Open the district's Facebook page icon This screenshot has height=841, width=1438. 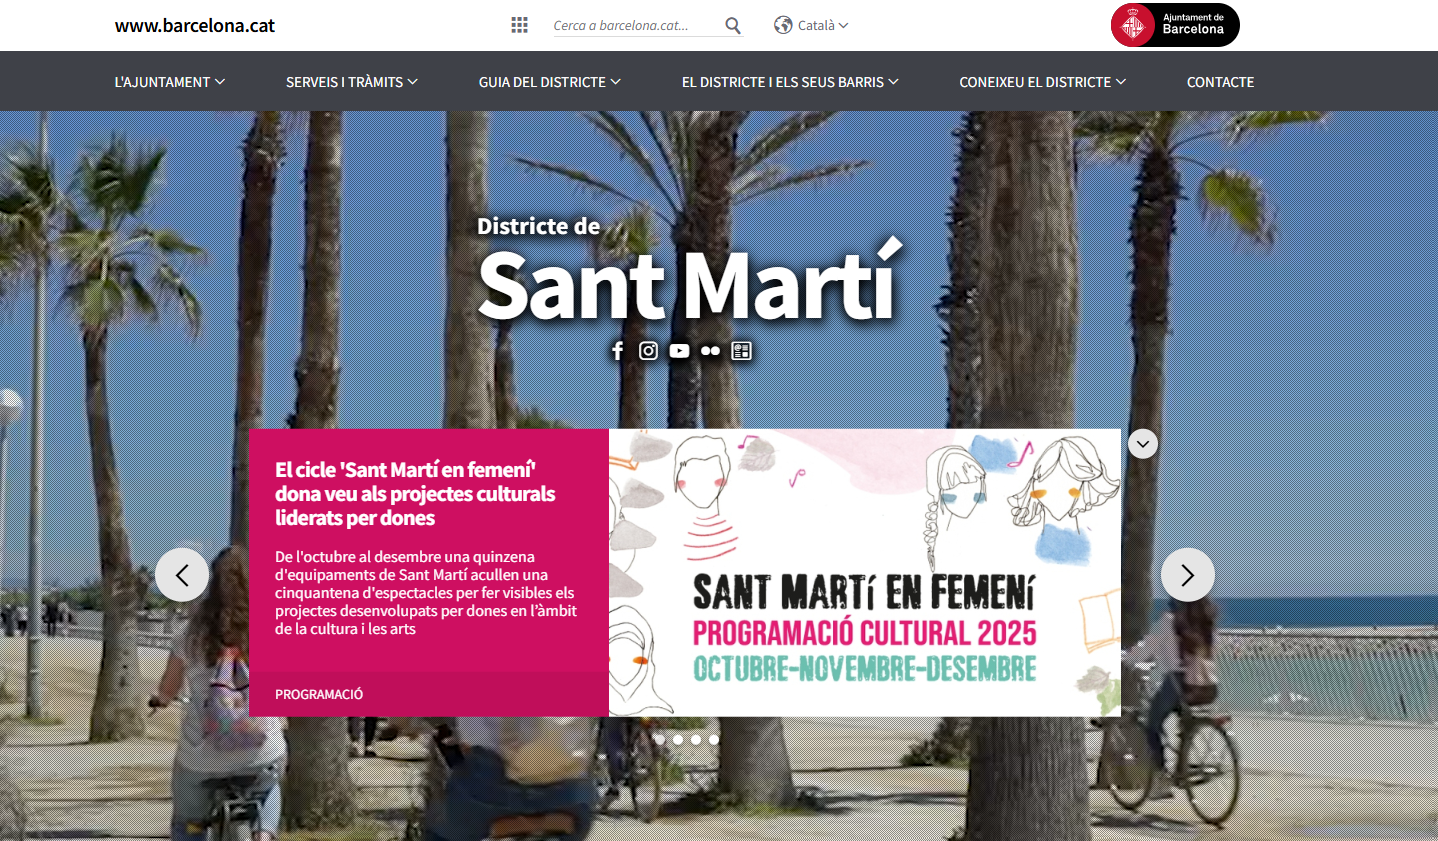click(x=617, y=351)
